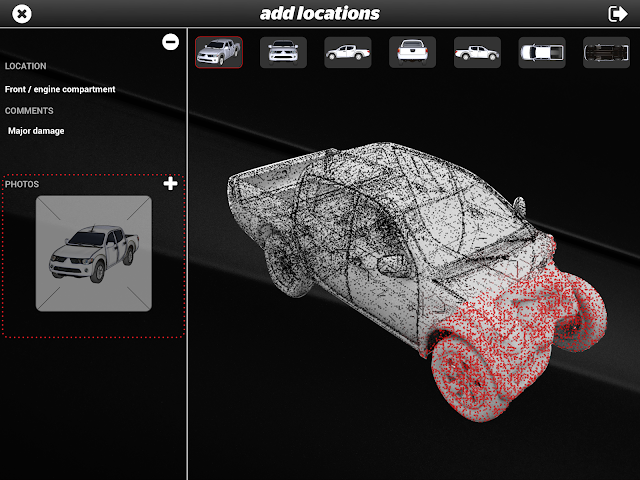The image size is (640, 480).
Task: Select rear view of the truck
Action: tap(412, 52)
